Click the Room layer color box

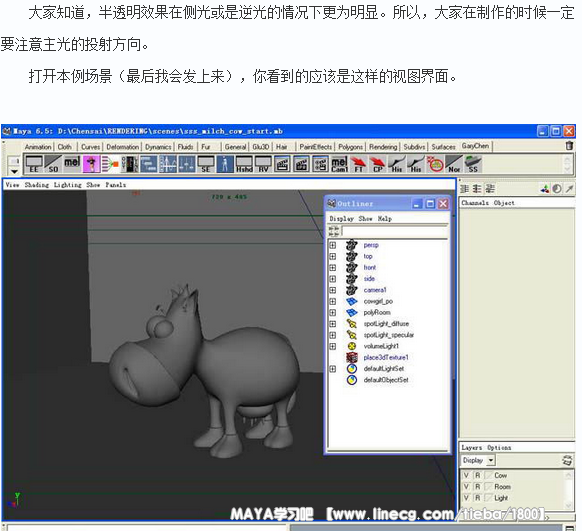[x=488, y=486]
